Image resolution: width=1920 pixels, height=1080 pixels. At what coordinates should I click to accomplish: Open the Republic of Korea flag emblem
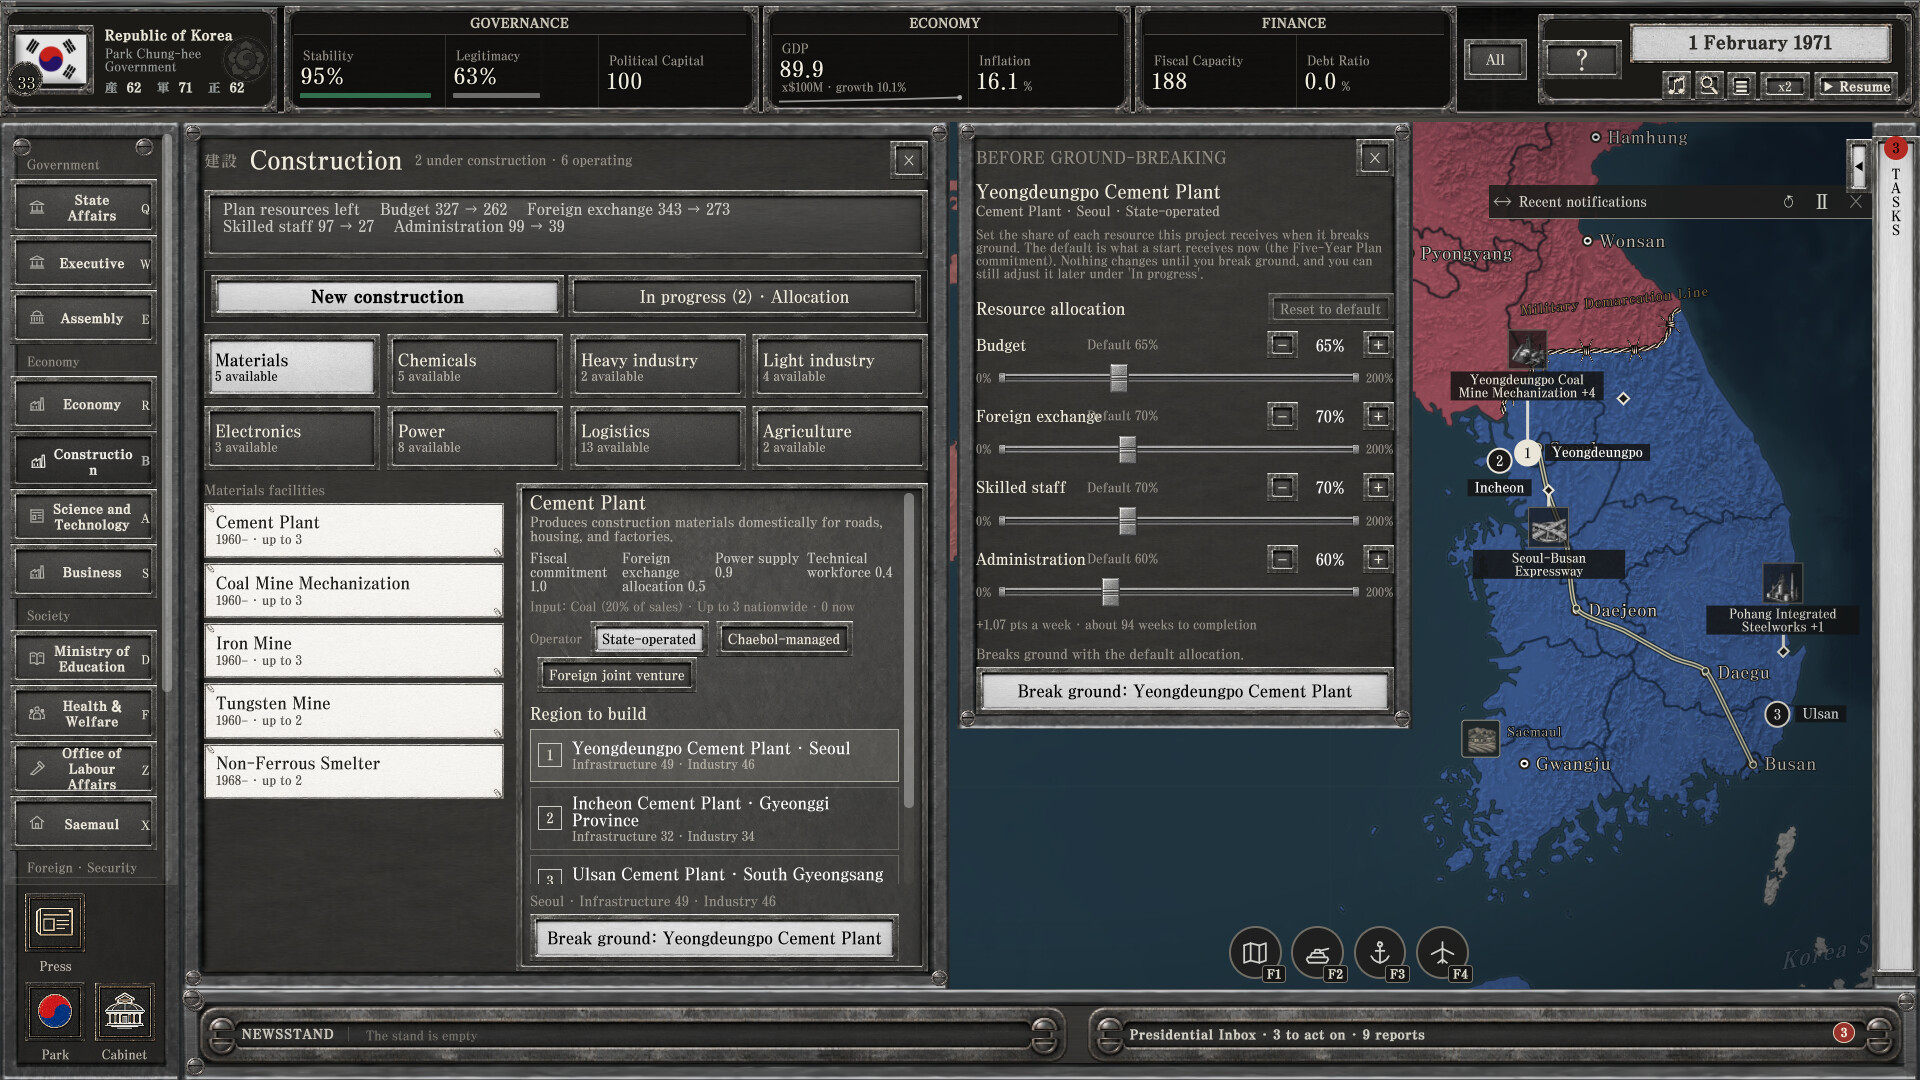pos(50,60)
